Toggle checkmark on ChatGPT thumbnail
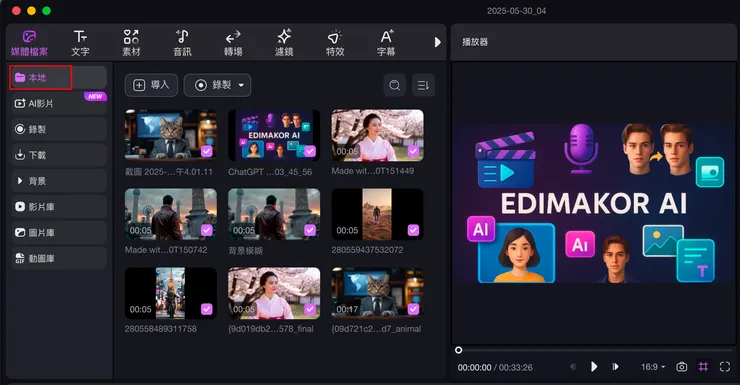The image size is (740, 385). 310,151
